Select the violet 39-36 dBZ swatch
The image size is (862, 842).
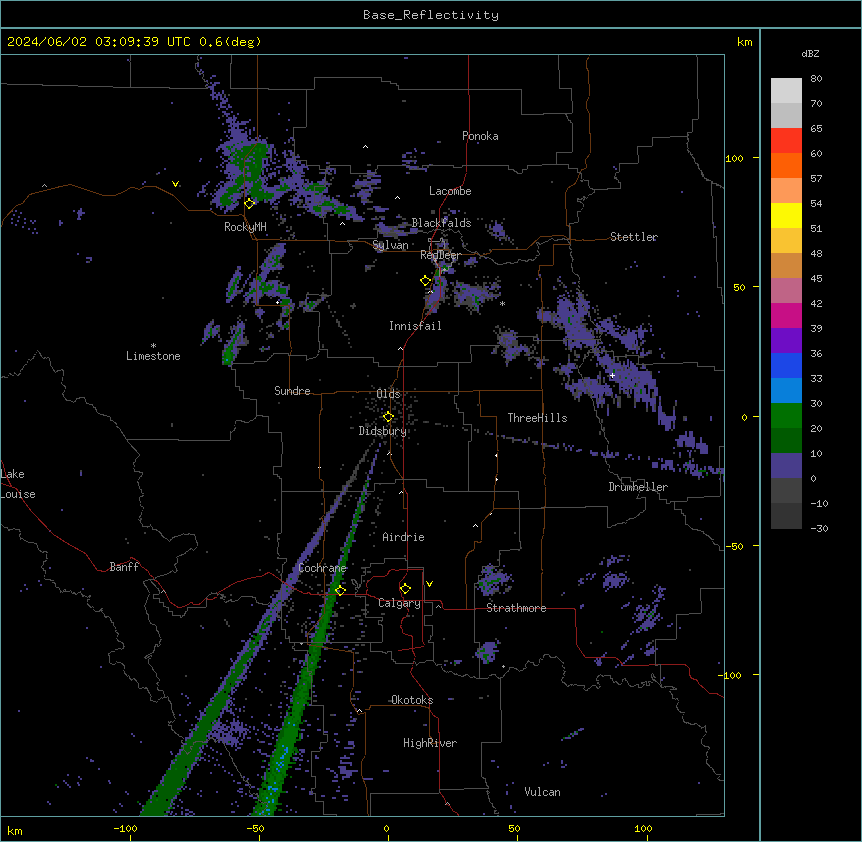click(x=786, y=341)
